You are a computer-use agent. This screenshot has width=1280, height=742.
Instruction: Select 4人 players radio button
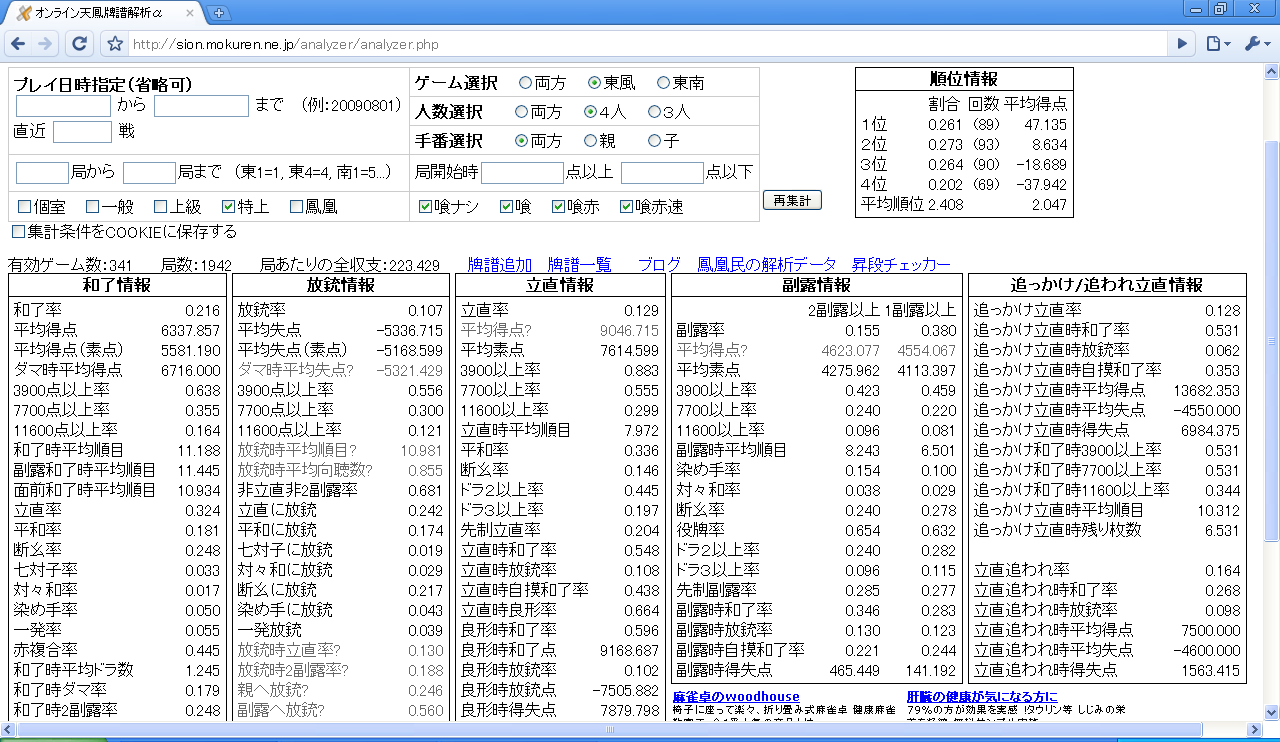point(590,112)
